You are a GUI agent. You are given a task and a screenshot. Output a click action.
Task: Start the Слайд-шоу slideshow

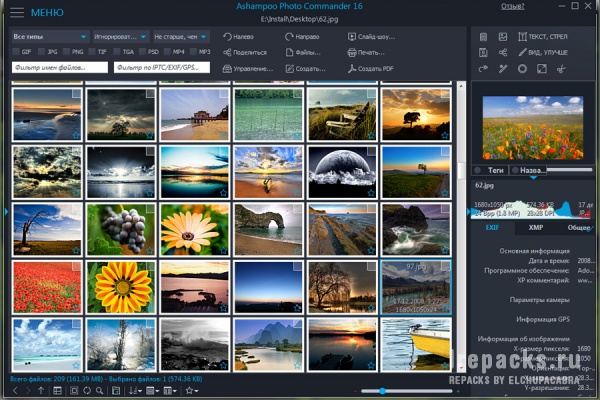[371, 37]
